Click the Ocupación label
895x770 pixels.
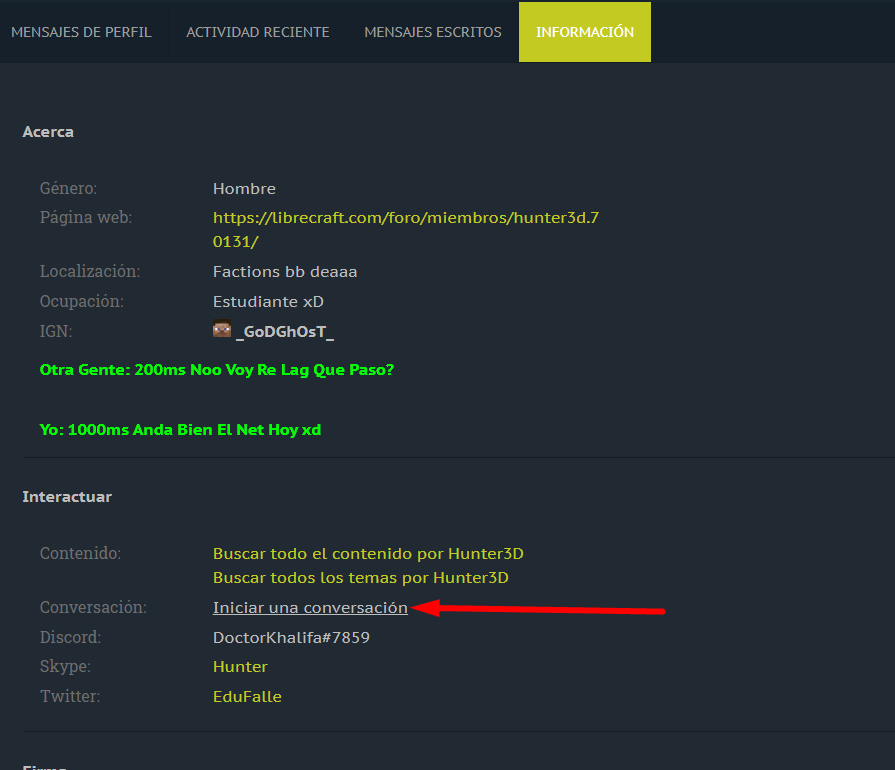pyautogui.click(x=82, y=301)
